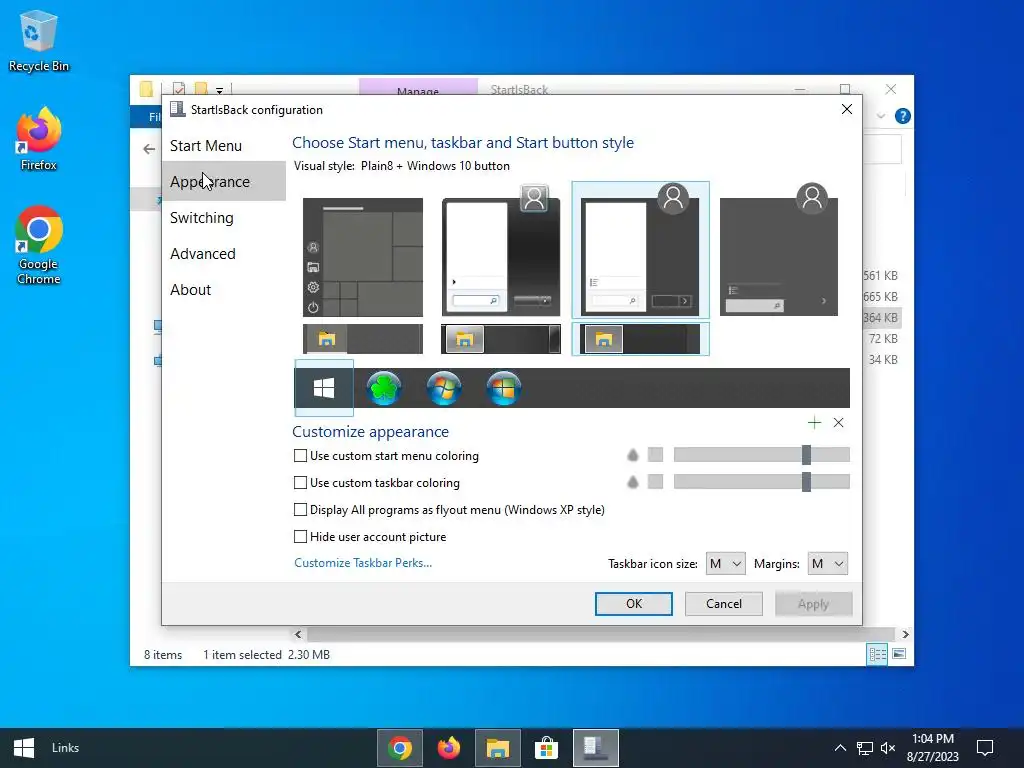1024x768 pixels.
Task: Click the start menu color swatch
Action: tap(655, 455)
